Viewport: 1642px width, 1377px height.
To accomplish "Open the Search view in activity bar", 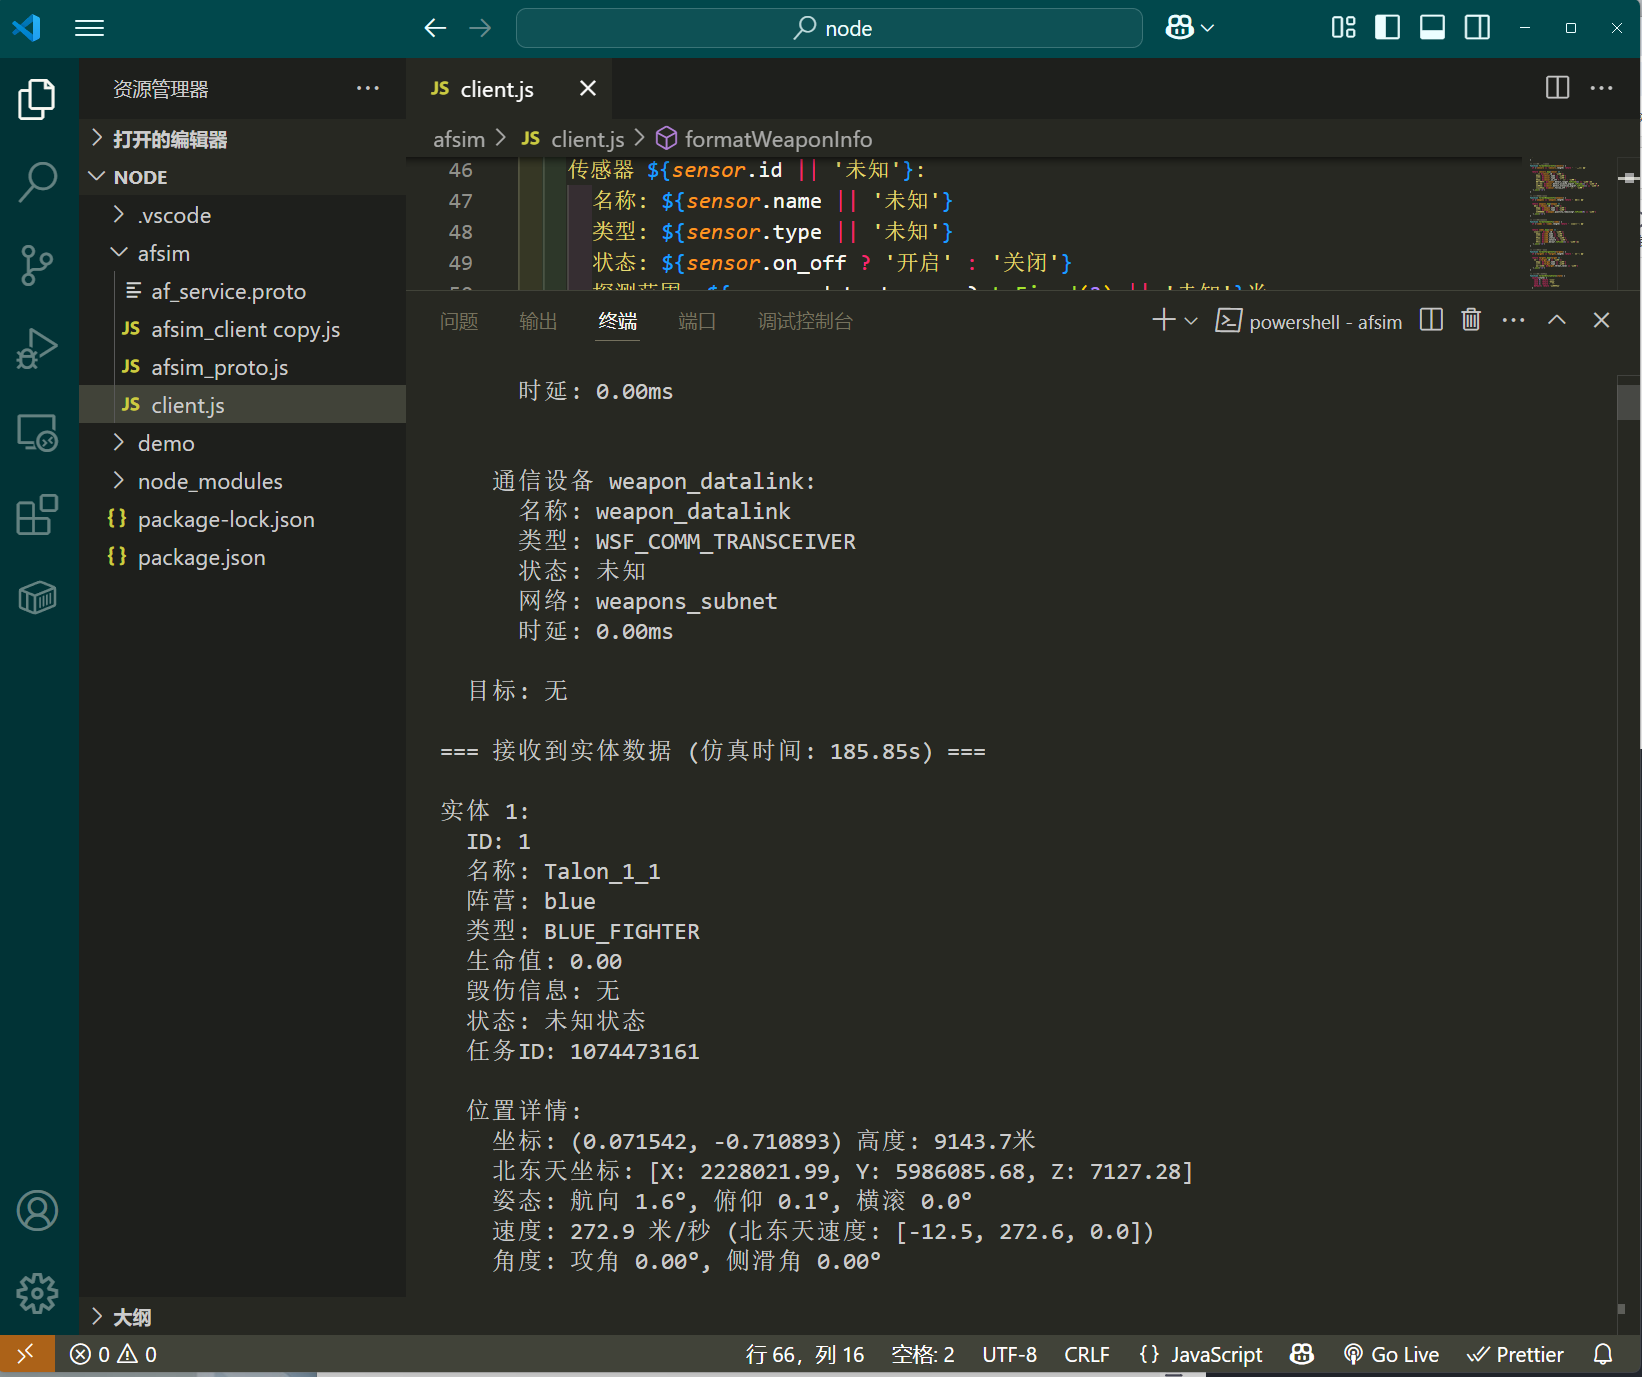I will [37, 182].
